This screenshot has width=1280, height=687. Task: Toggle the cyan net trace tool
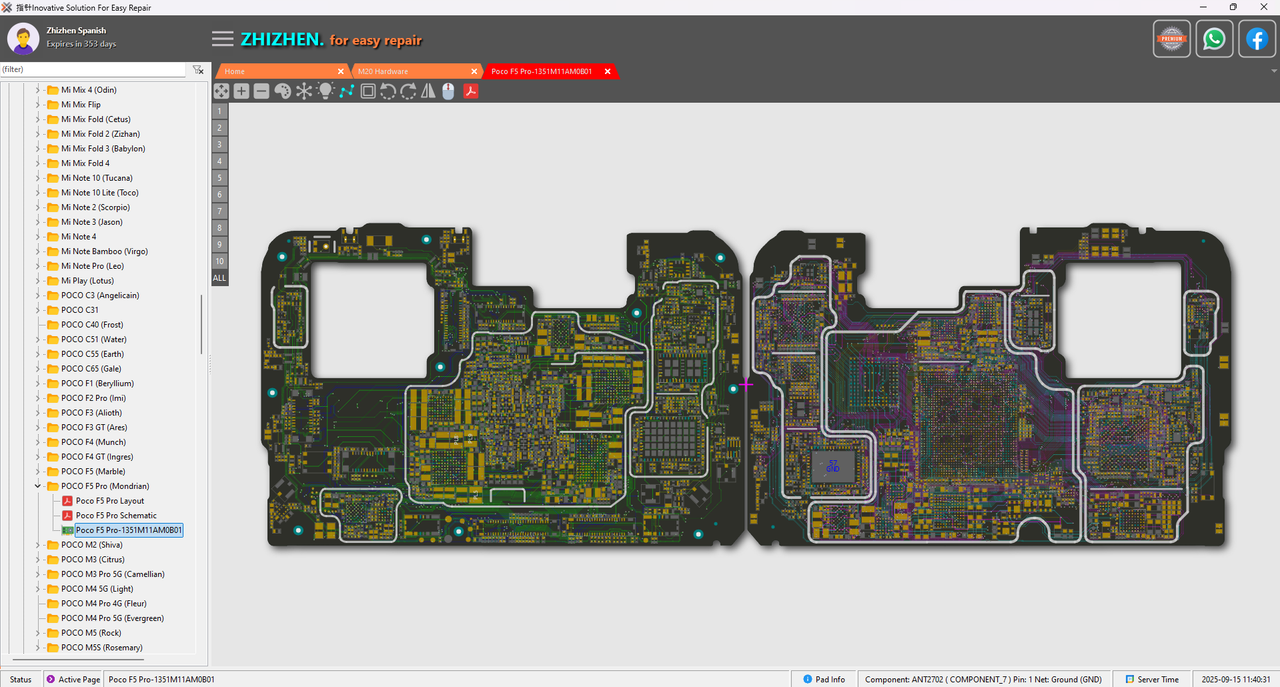click(346, 91)
